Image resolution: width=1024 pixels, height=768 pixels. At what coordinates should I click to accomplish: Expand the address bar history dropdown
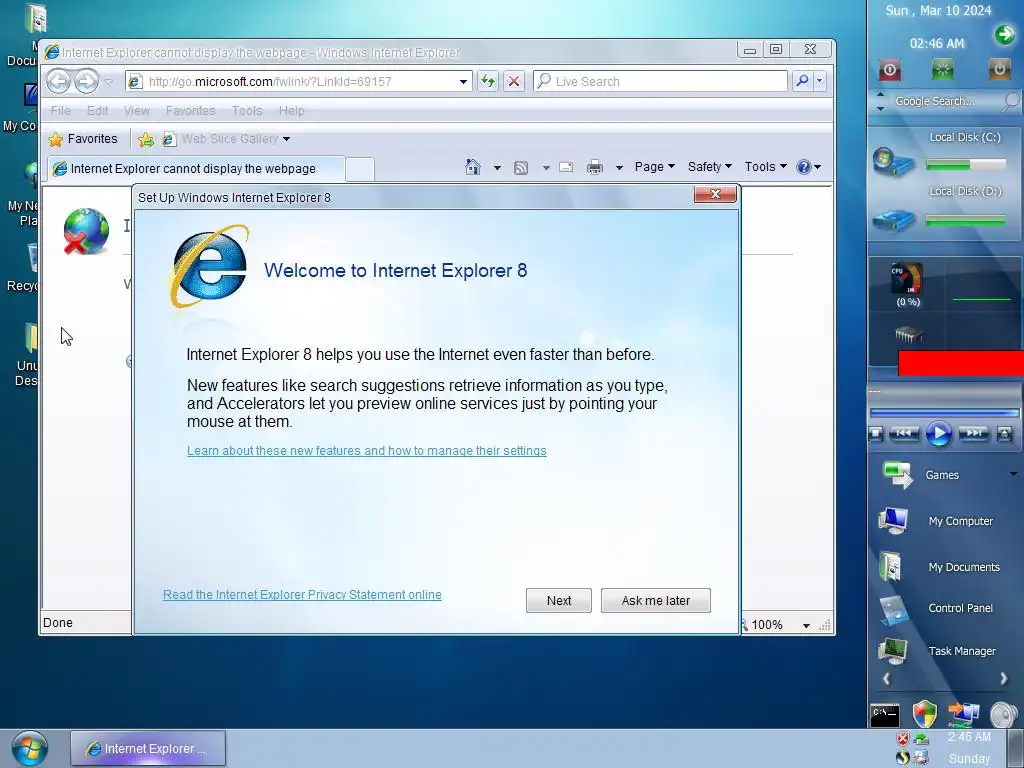pyautogui.click(x=463, y=82)
